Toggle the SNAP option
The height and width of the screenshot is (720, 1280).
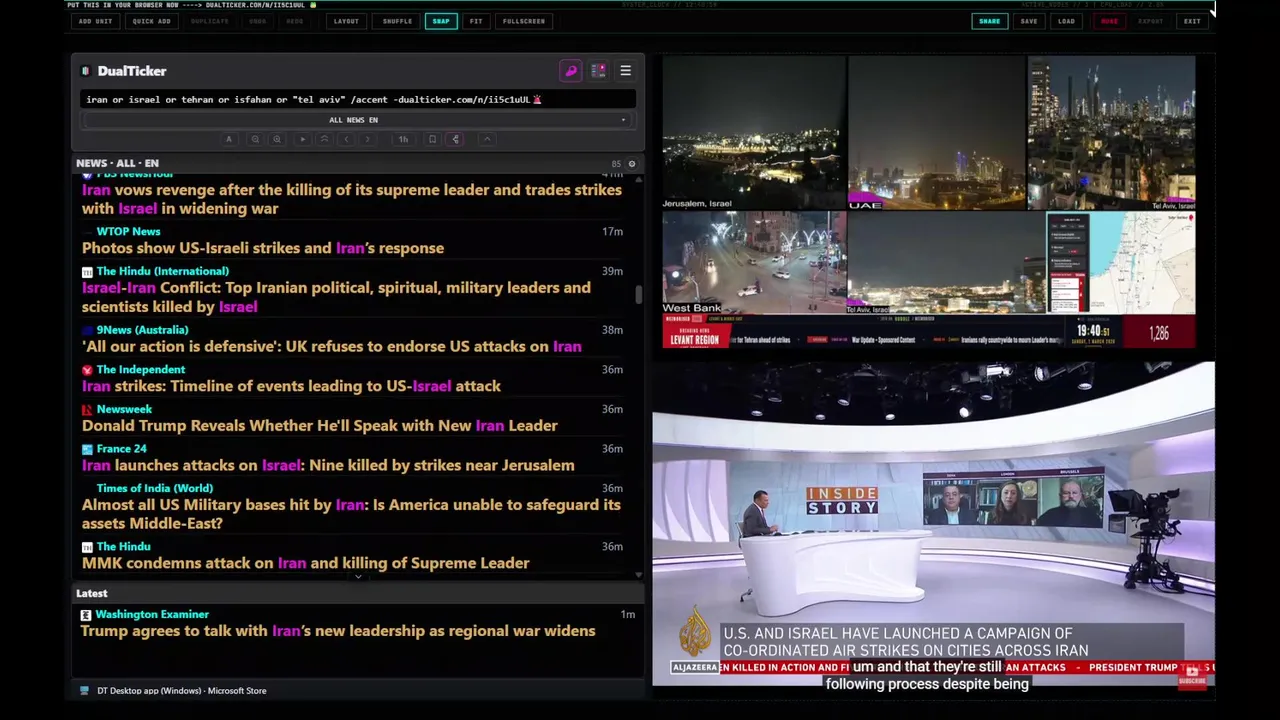441,21
